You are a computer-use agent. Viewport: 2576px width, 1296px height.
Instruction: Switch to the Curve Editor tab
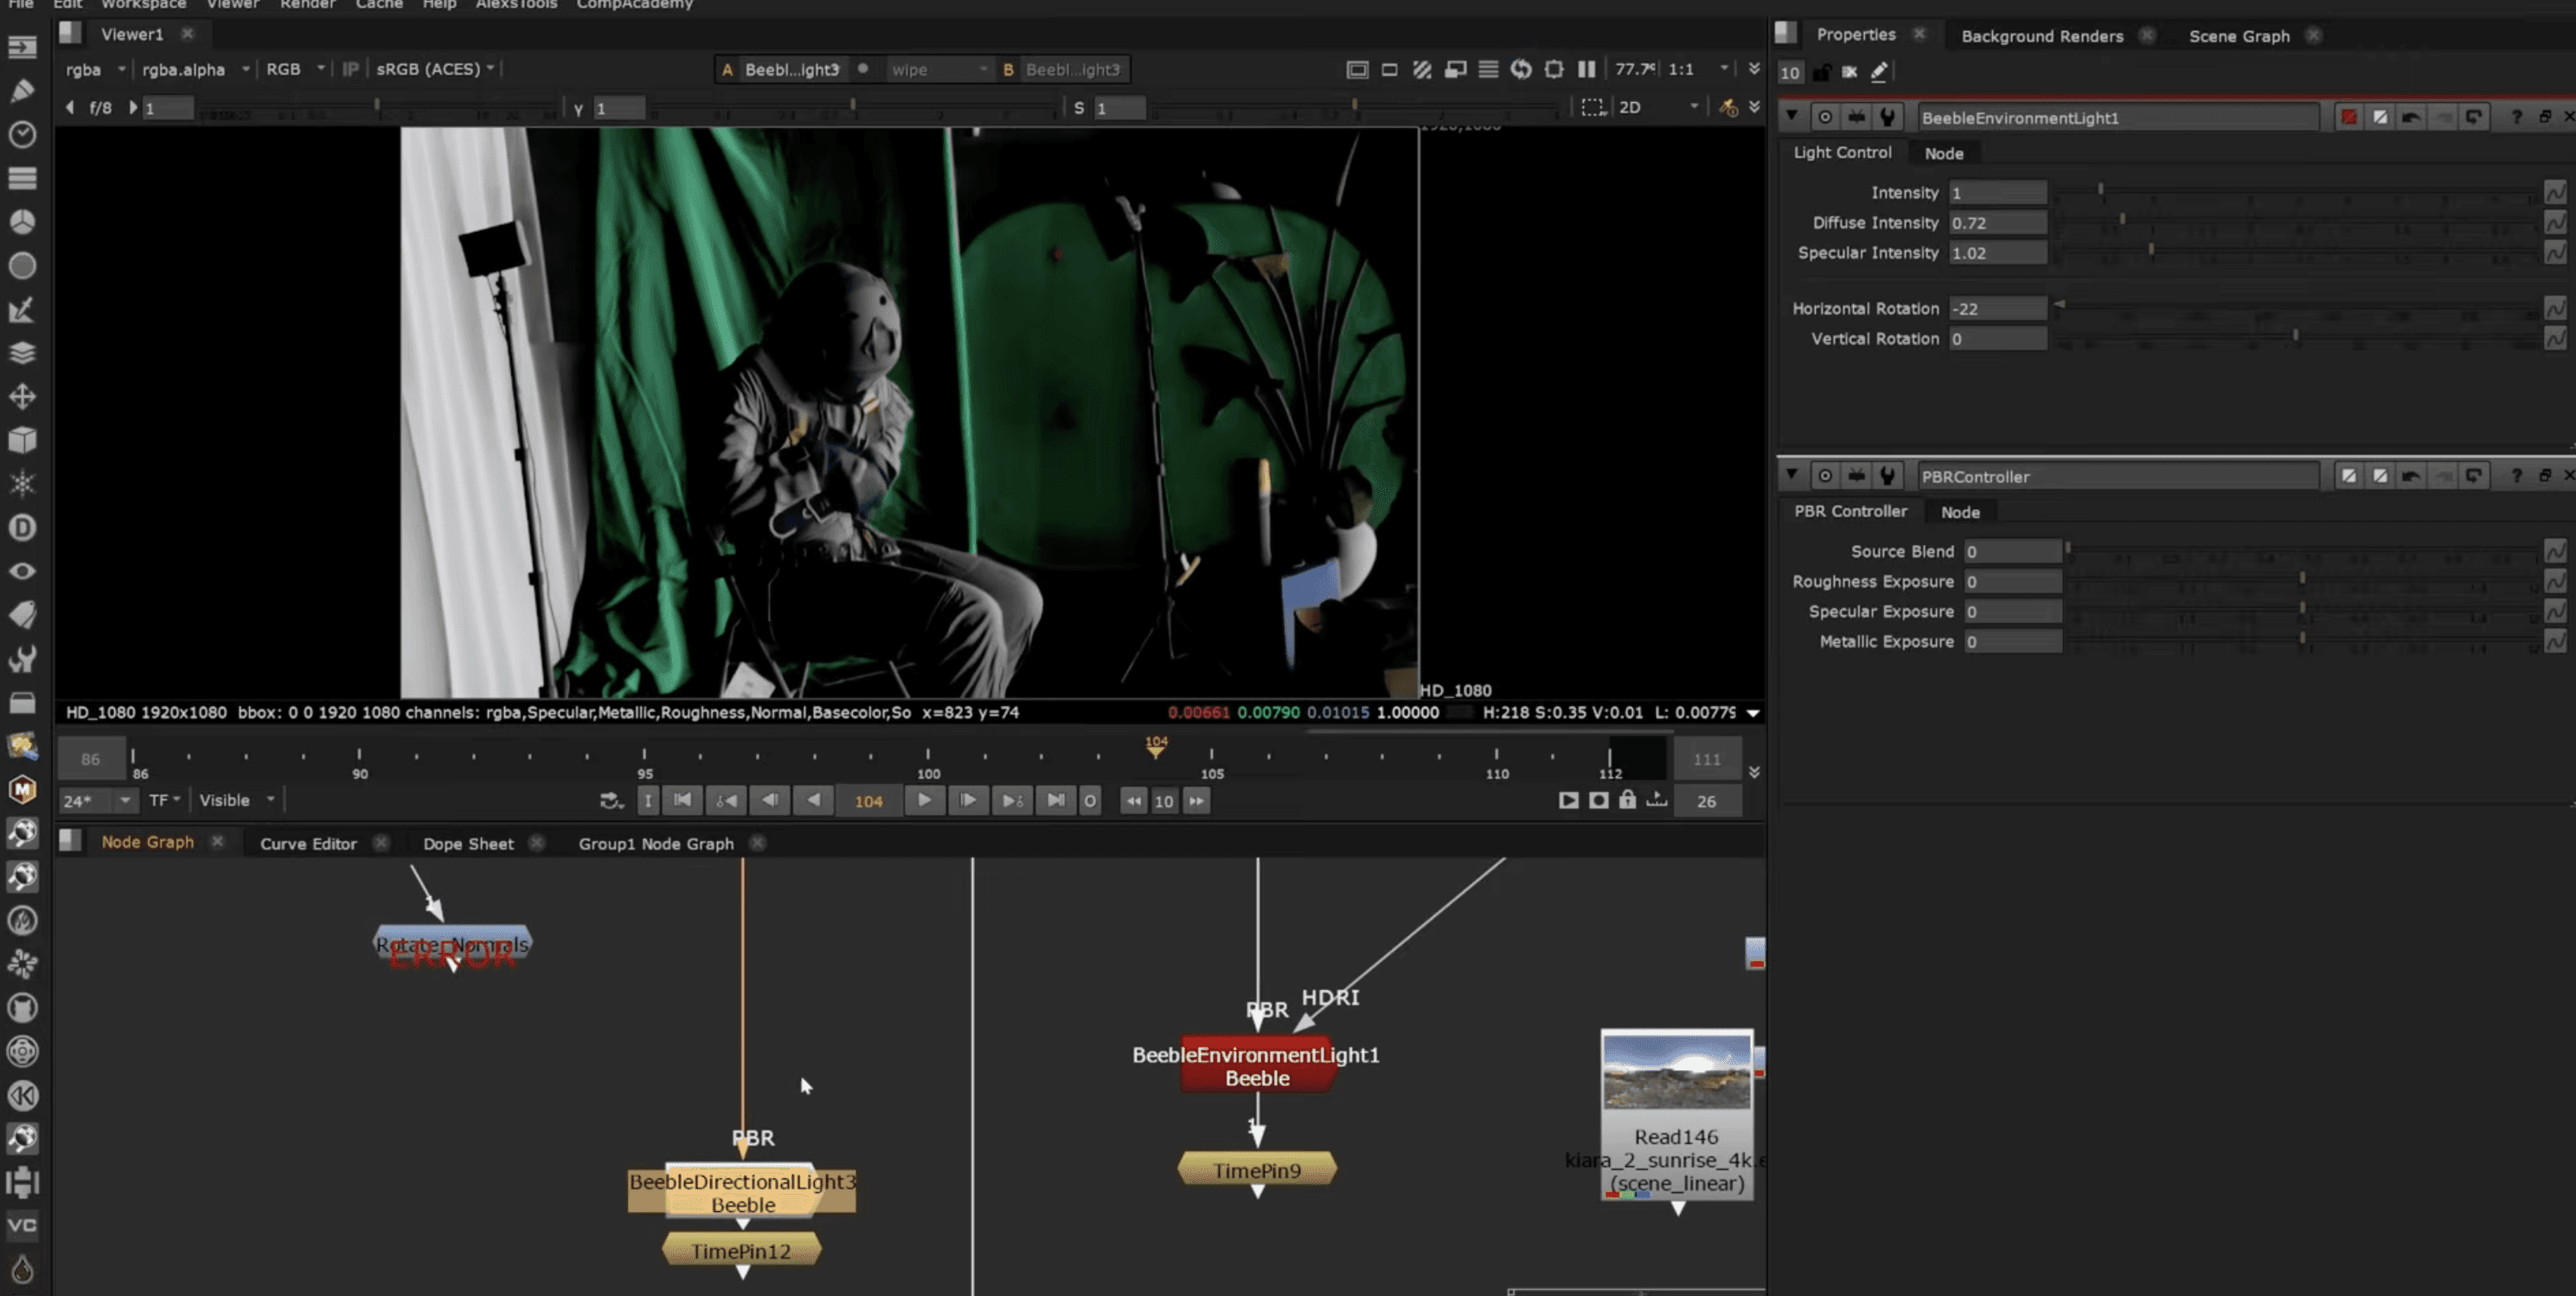(x=308, y=843)
